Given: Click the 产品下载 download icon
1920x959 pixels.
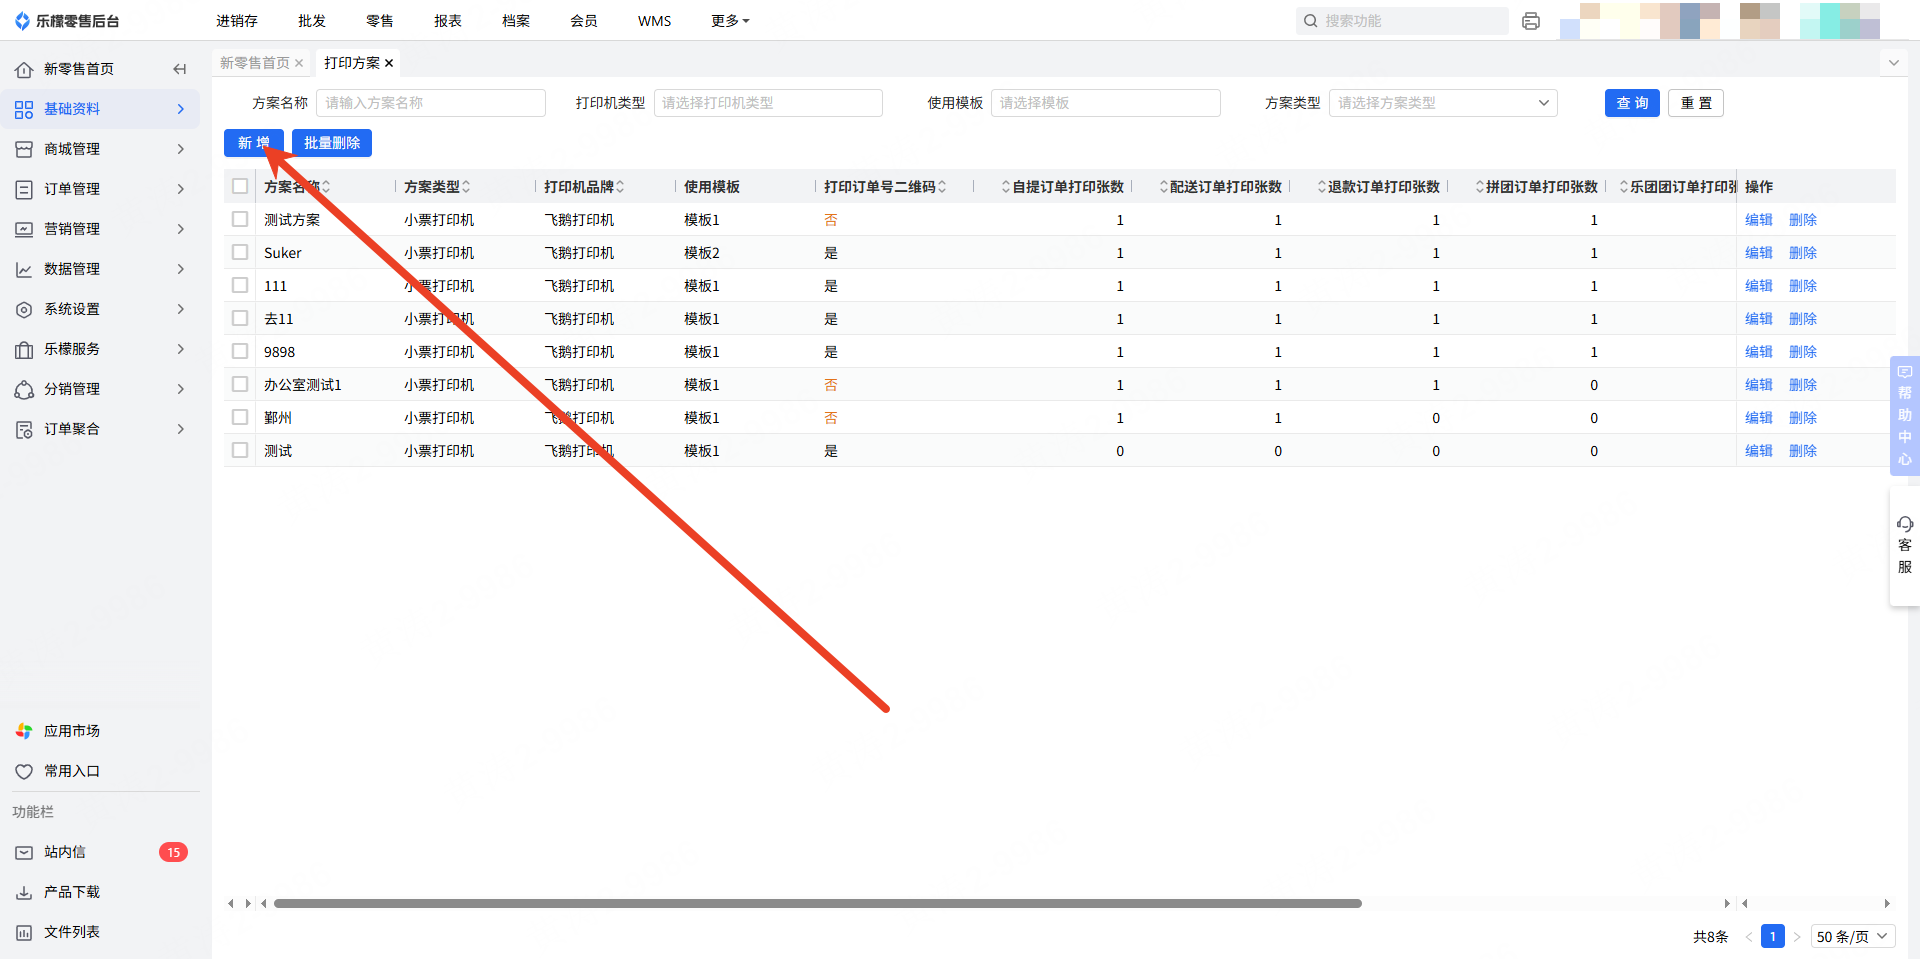Looking at the screenshot, I should click(x=24, y=892).
